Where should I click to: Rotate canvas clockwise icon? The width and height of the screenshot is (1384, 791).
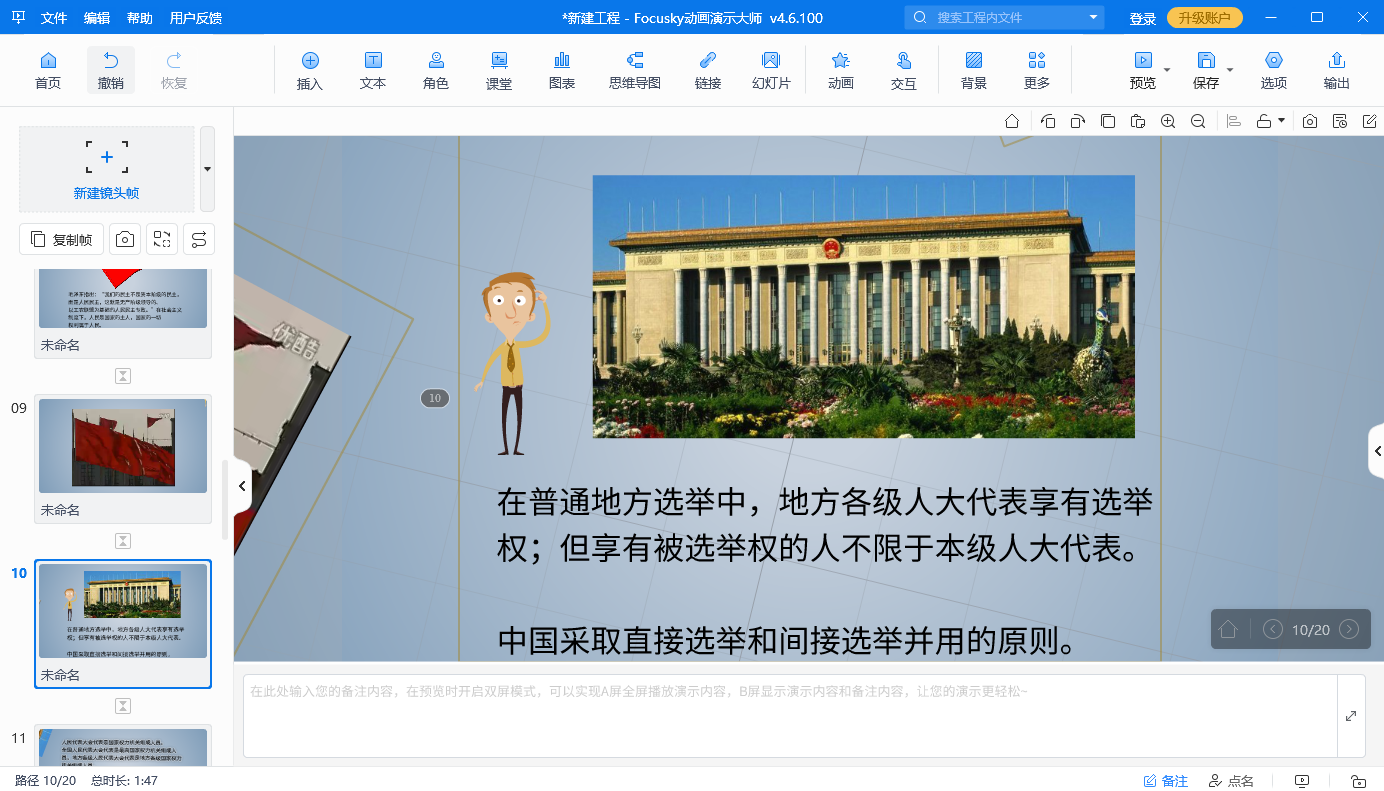point(1077,121)
